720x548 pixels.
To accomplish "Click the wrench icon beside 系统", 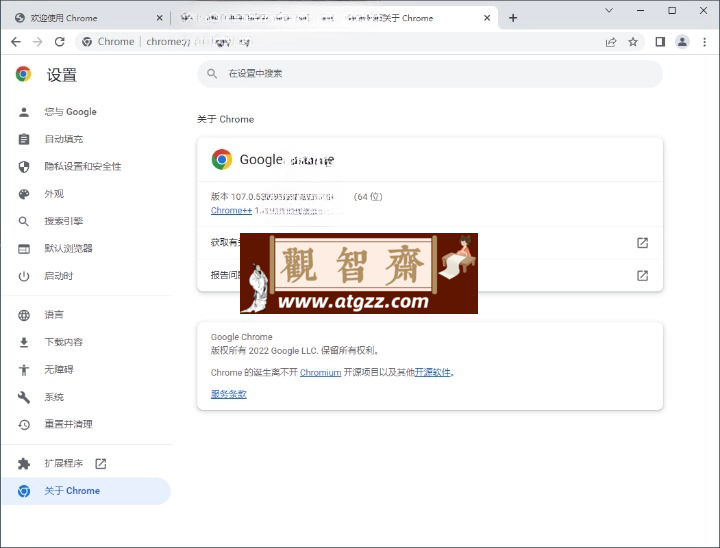I will (24, 397).
